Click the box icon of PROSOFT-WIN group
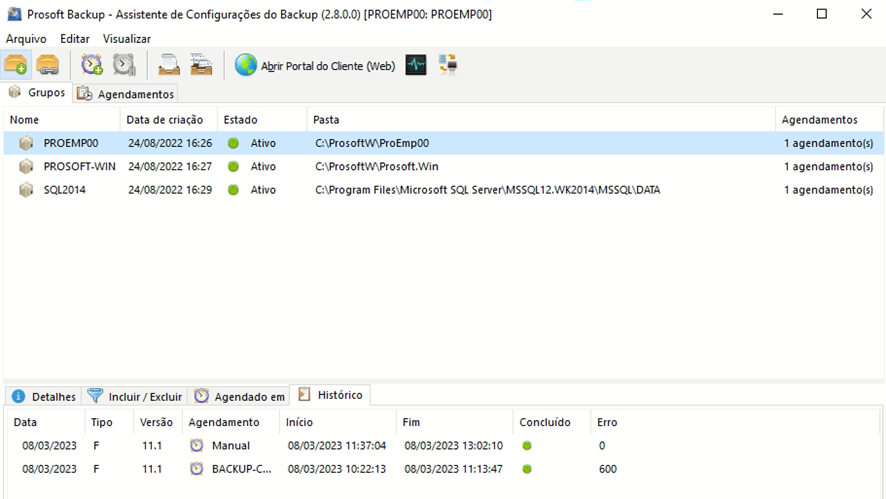 tap(26, 167)
